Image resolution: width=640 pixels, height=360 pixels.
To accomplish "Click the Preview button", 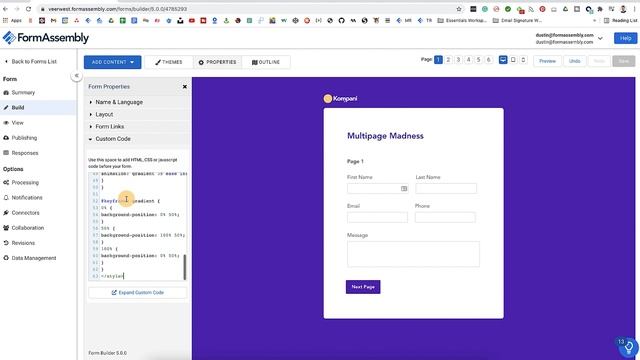I will (547, 61).
